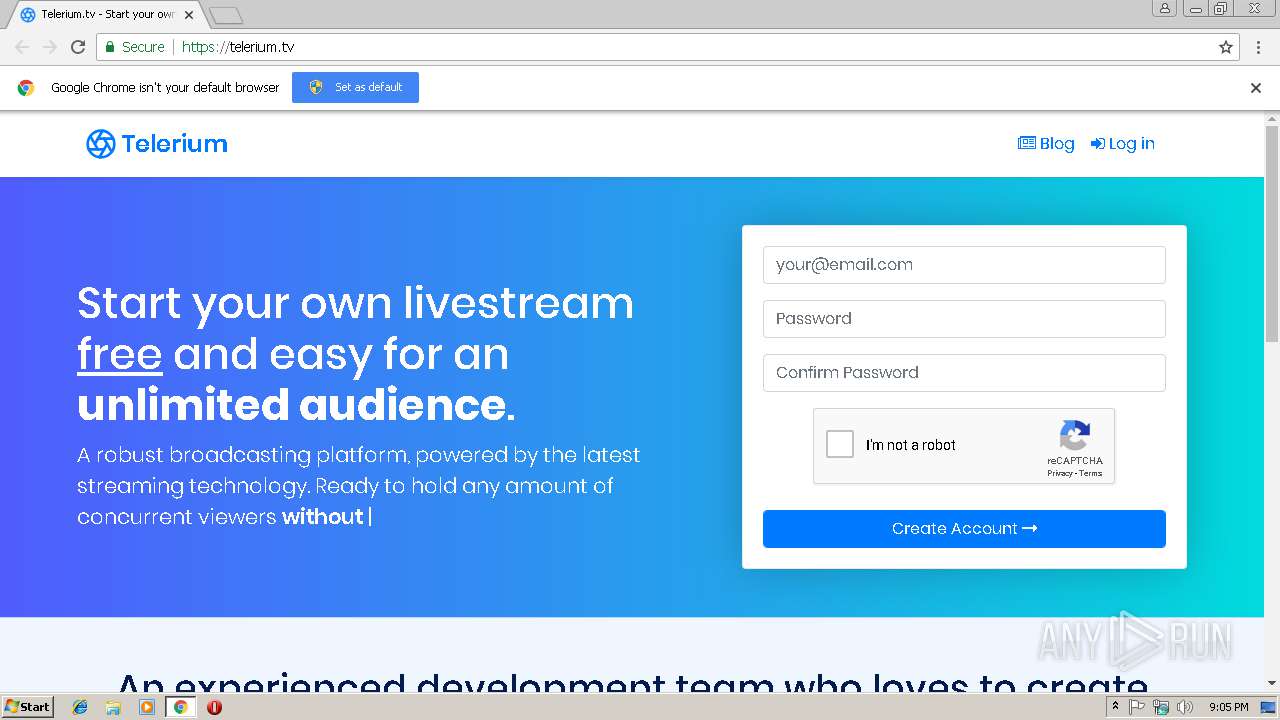1280x720 pixels.
Task: Open the Windows Start menu
Action: tap(27, 706)
